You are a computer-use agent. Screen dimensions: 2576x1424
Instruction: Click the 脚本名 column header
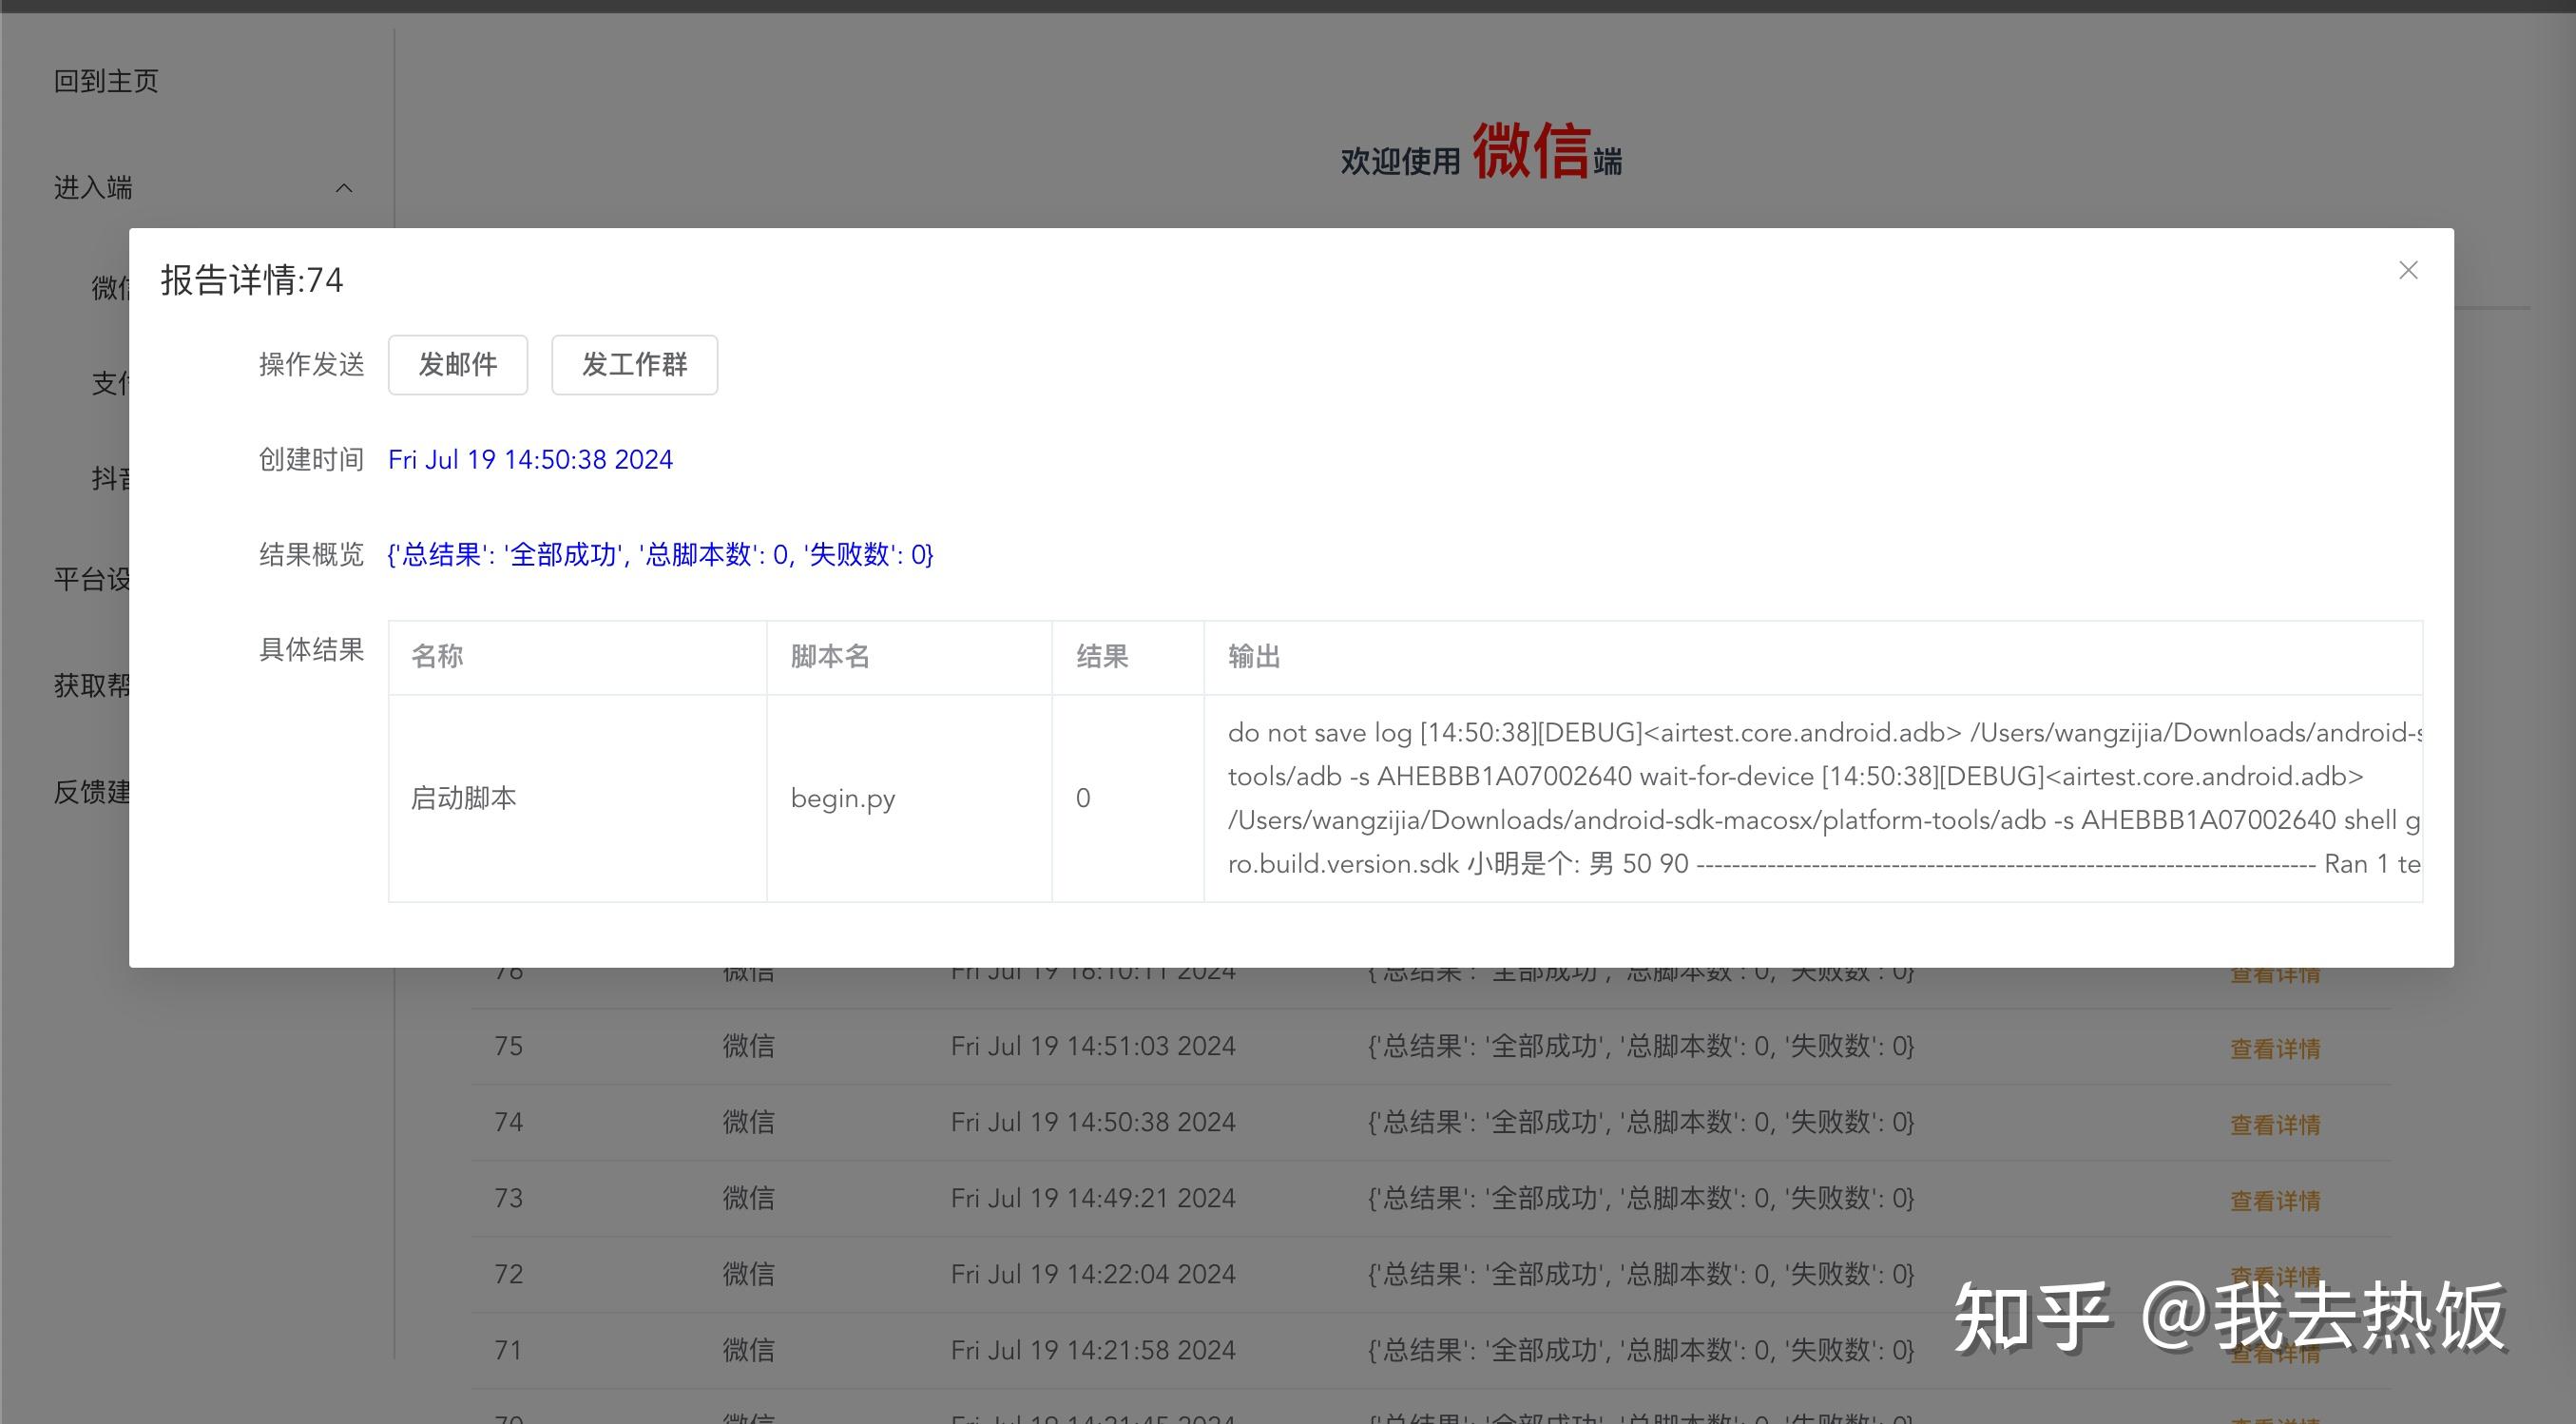[x=830, y=657]
